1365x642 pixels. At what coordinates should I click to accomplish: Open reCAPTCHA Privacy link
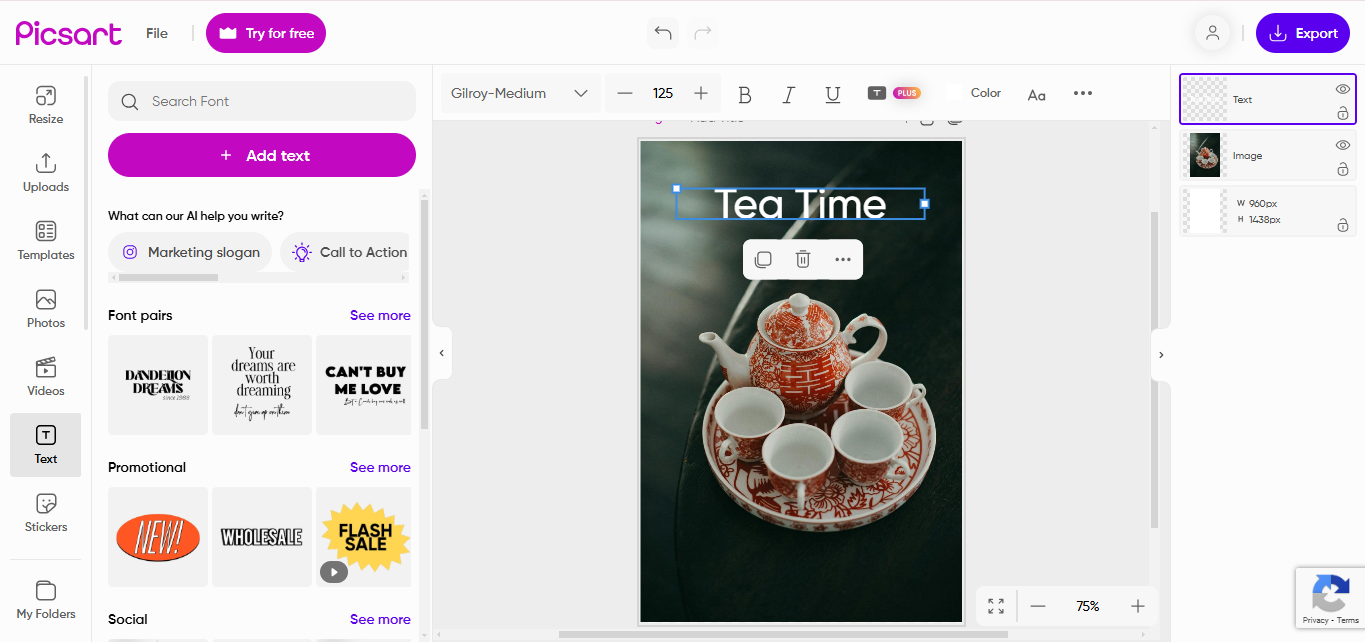click(1315, 621)
